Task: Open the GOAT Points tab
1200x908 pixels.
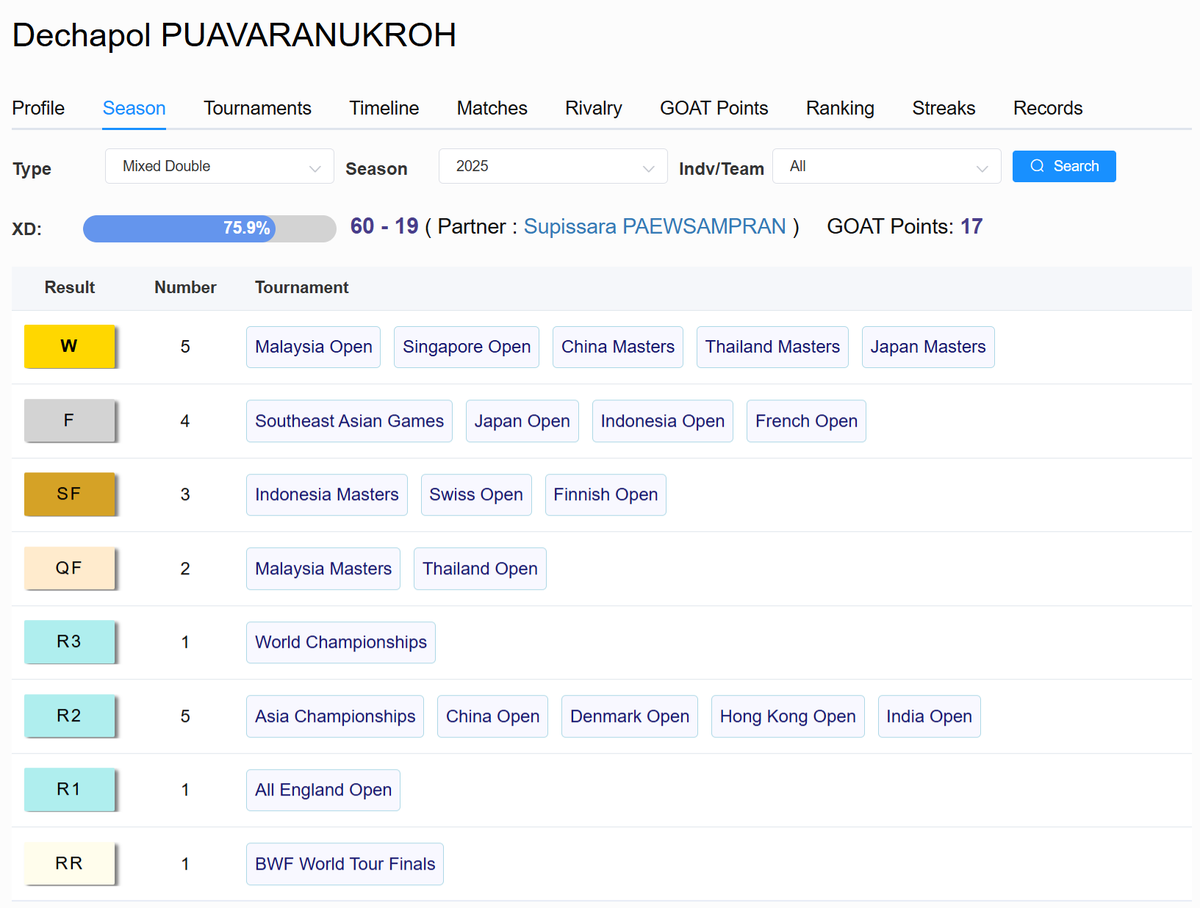Action: 714,108
